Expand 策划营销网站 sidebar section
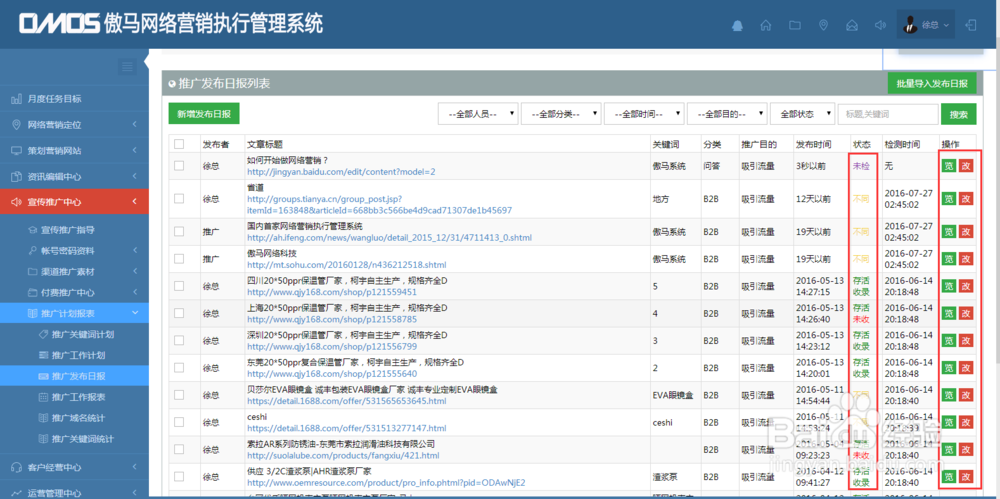This screenshot has height=499, width=1000. [74, 151]
